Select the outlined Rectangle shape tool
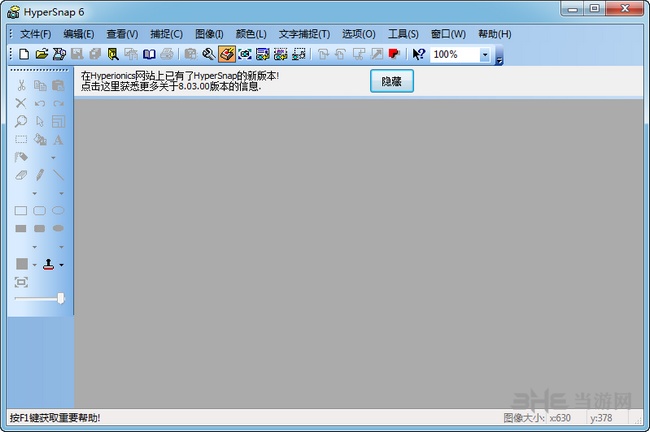Viewport: 650px width, 432px height. [x=21, y=211]
